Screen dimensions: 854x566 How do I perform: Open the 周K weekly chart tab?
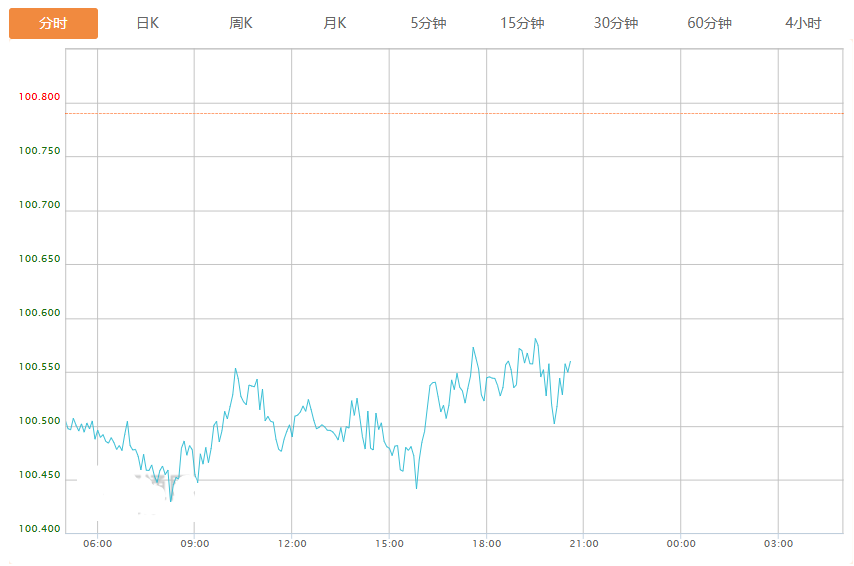[241, 23]
